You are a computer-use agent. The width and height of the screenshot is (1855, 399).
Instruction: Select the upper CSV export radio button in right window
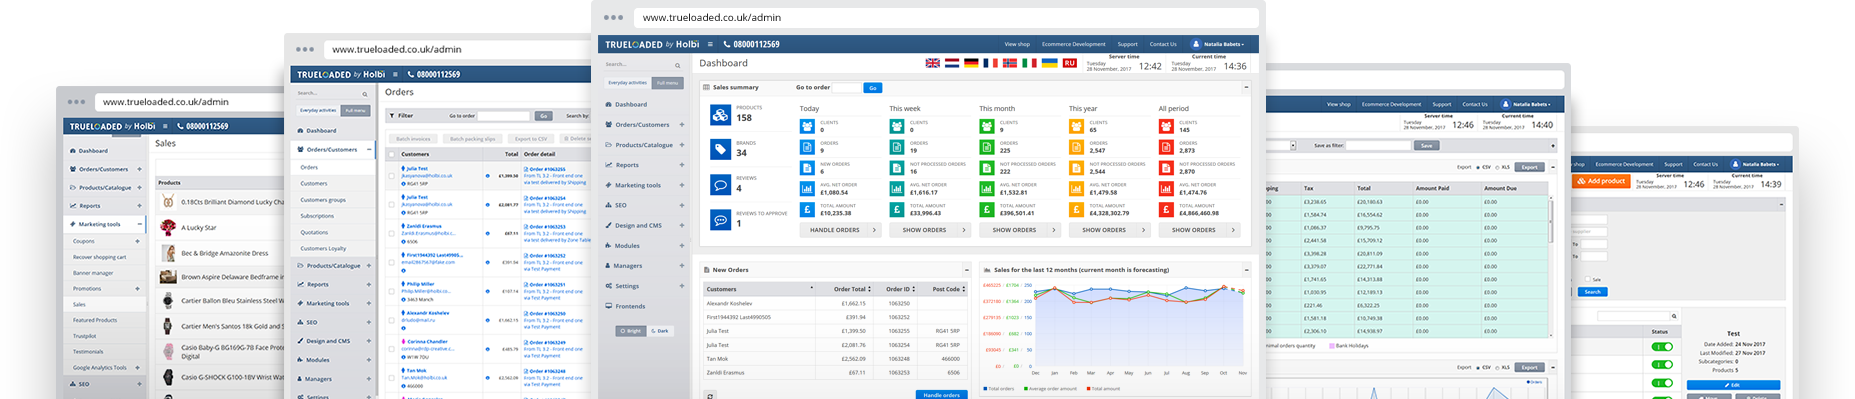(x=1479, y=167)
